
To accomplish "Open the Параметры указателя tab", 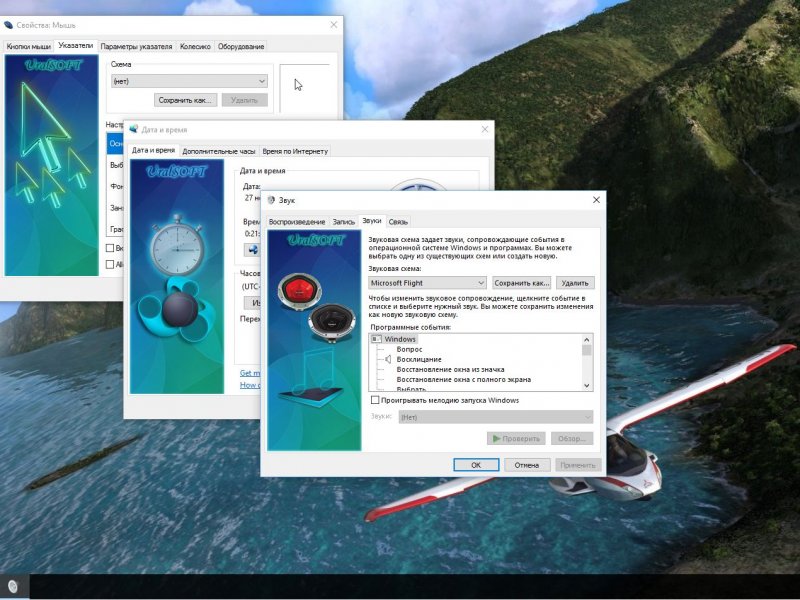I will click(136, 46).
